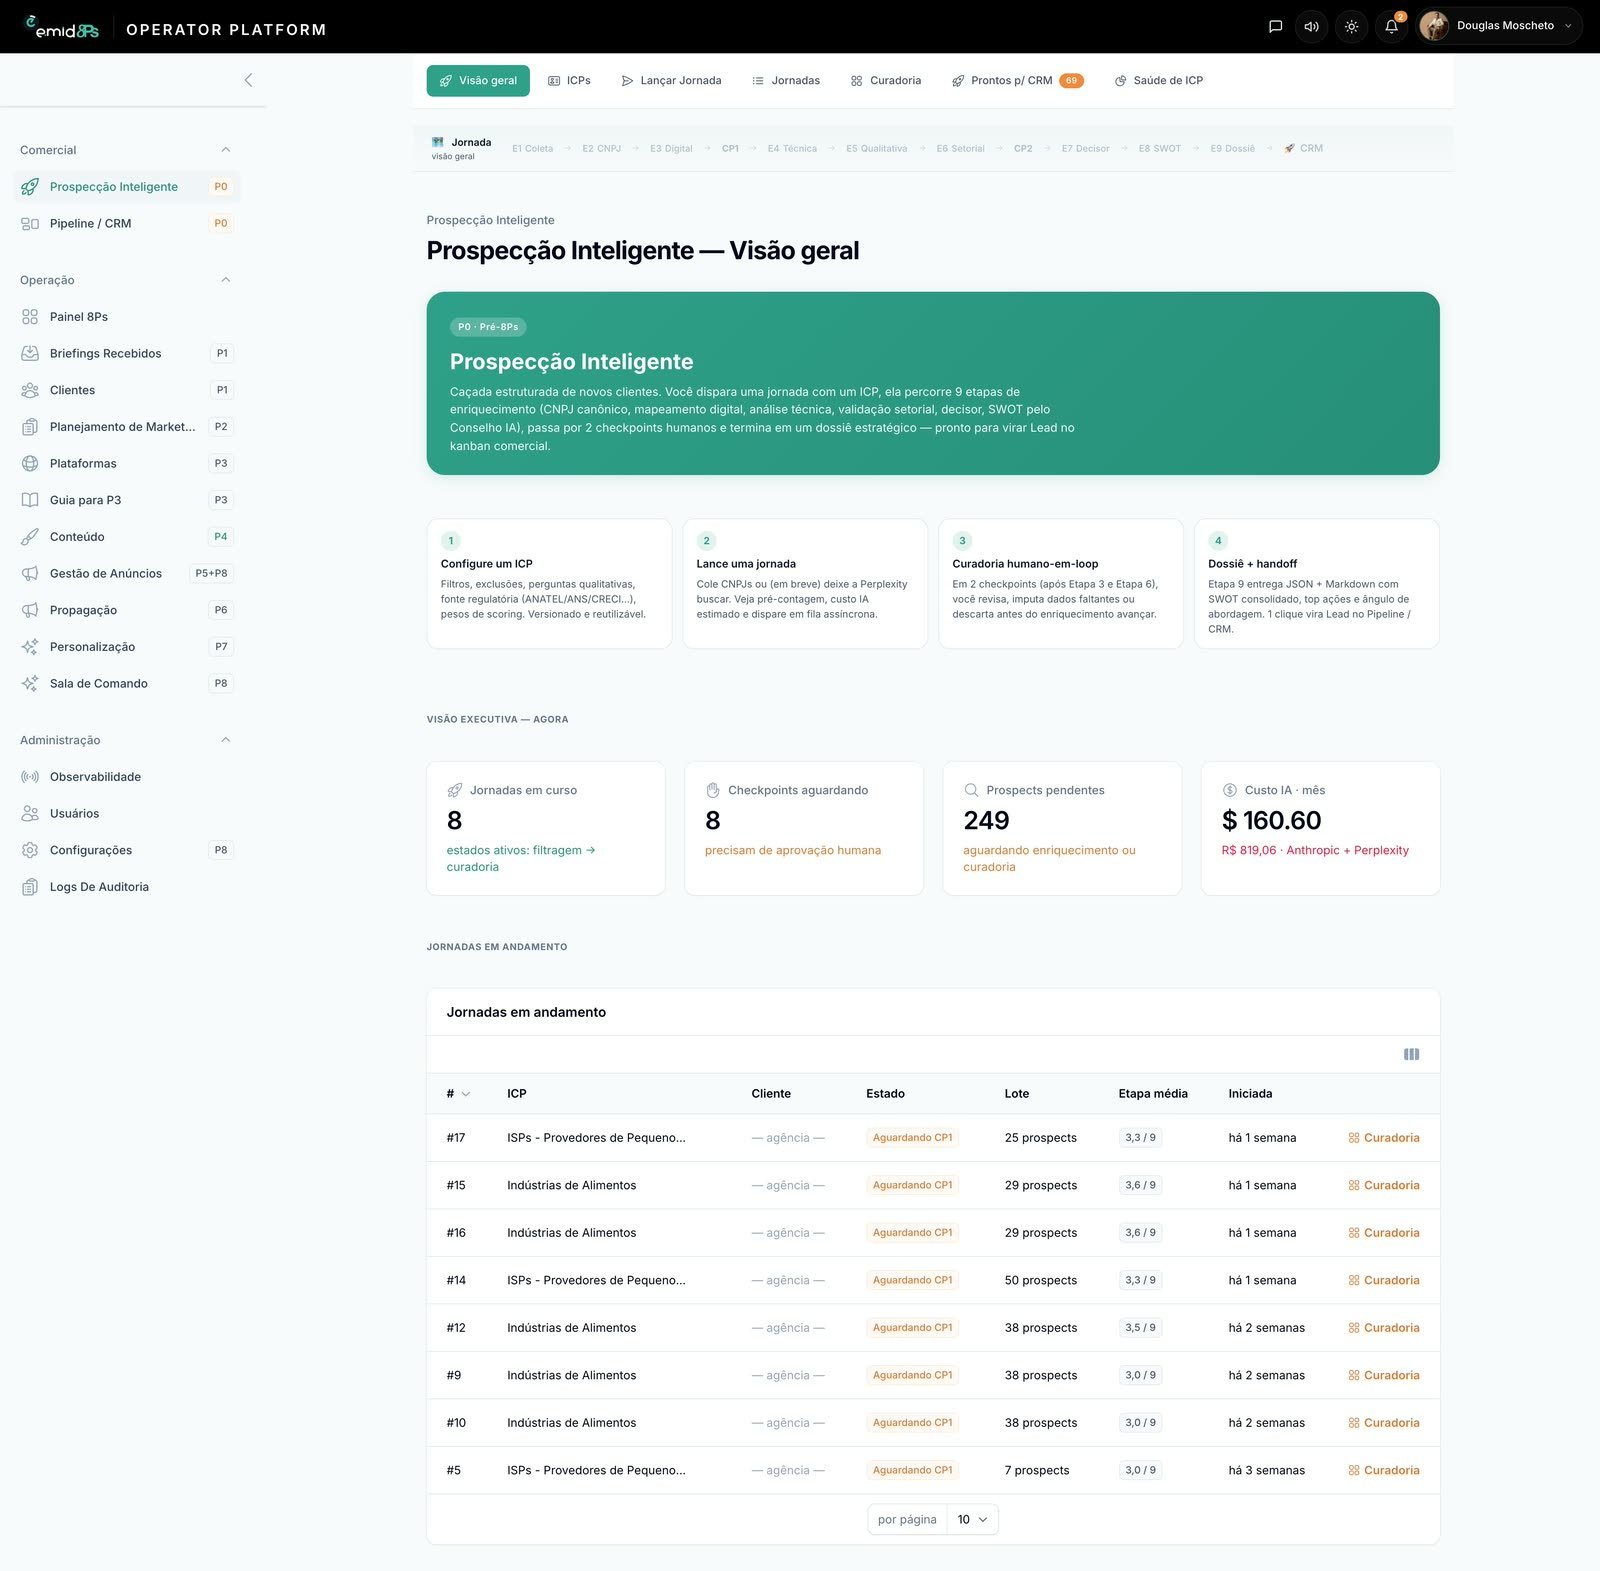Open Curadoria link for journey #12
The image size is (1600, 1571).
1383,1328
